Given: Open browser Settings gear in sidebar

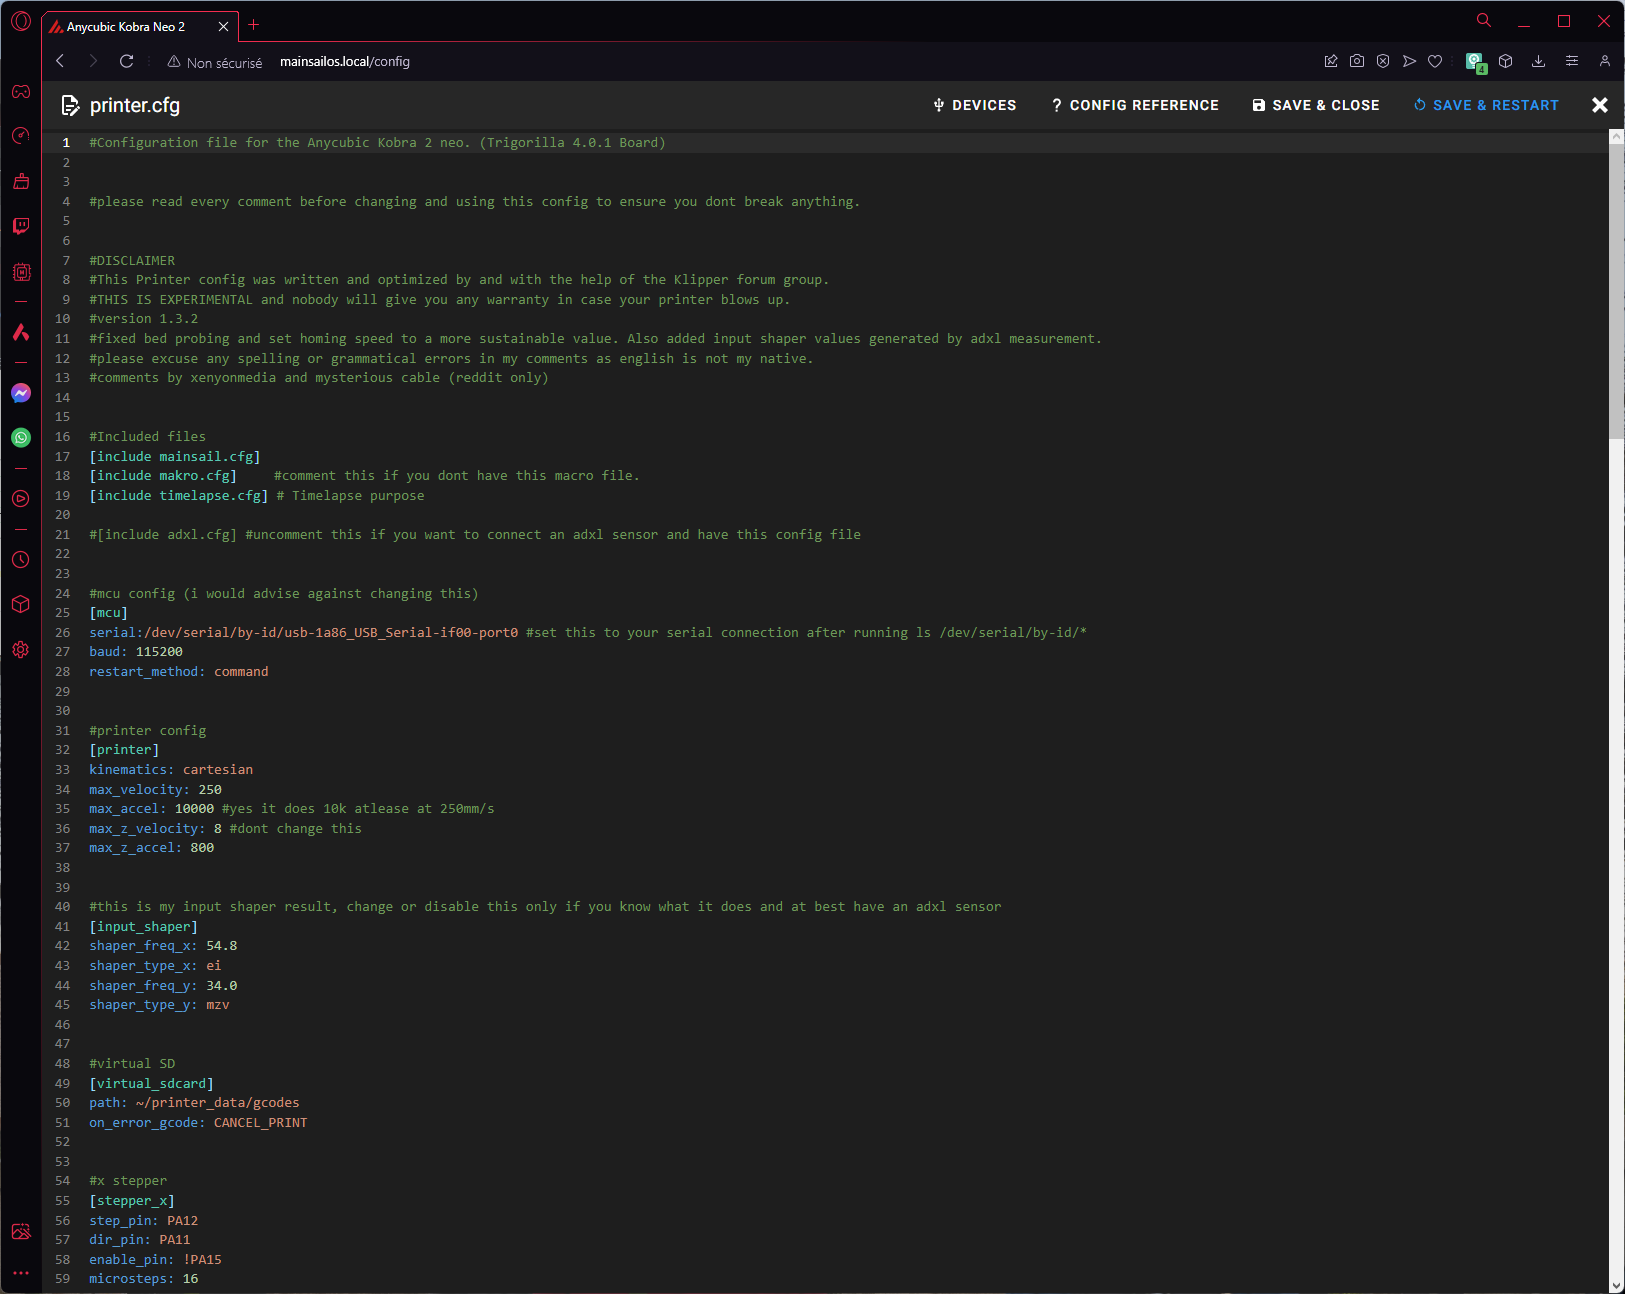Looking at the screenshot, I should tap(21, 649).
